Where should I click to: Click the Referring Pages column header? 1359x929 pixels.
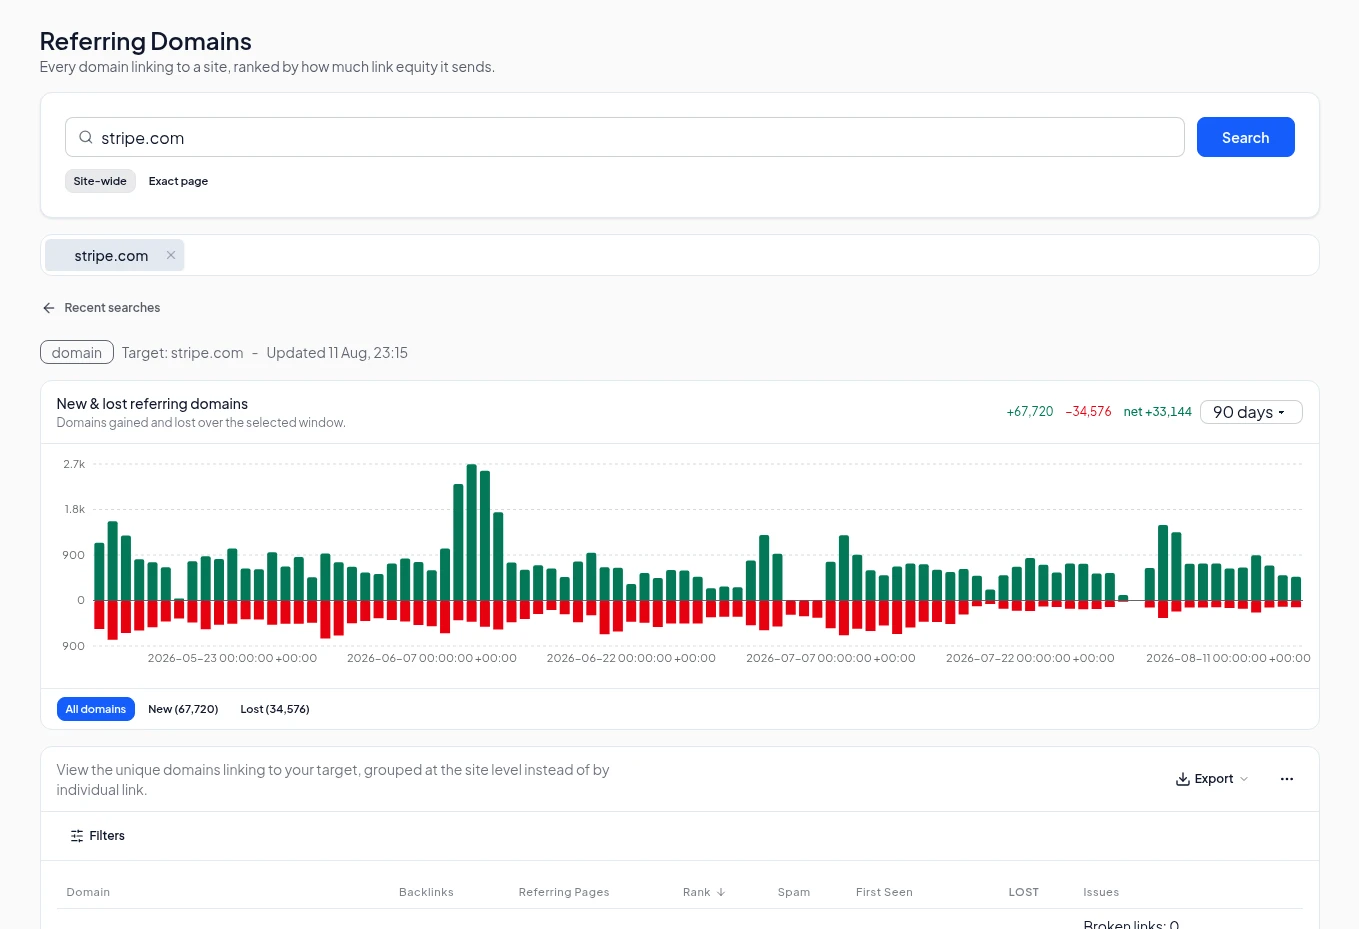coord(564,892)
